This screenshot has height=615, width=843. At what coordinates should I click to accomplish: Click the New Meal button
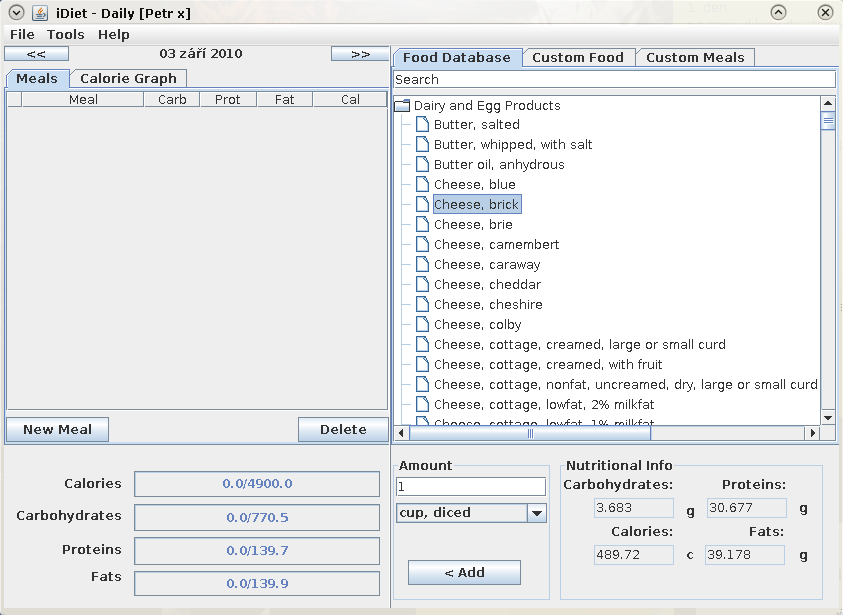pos(58,430)
